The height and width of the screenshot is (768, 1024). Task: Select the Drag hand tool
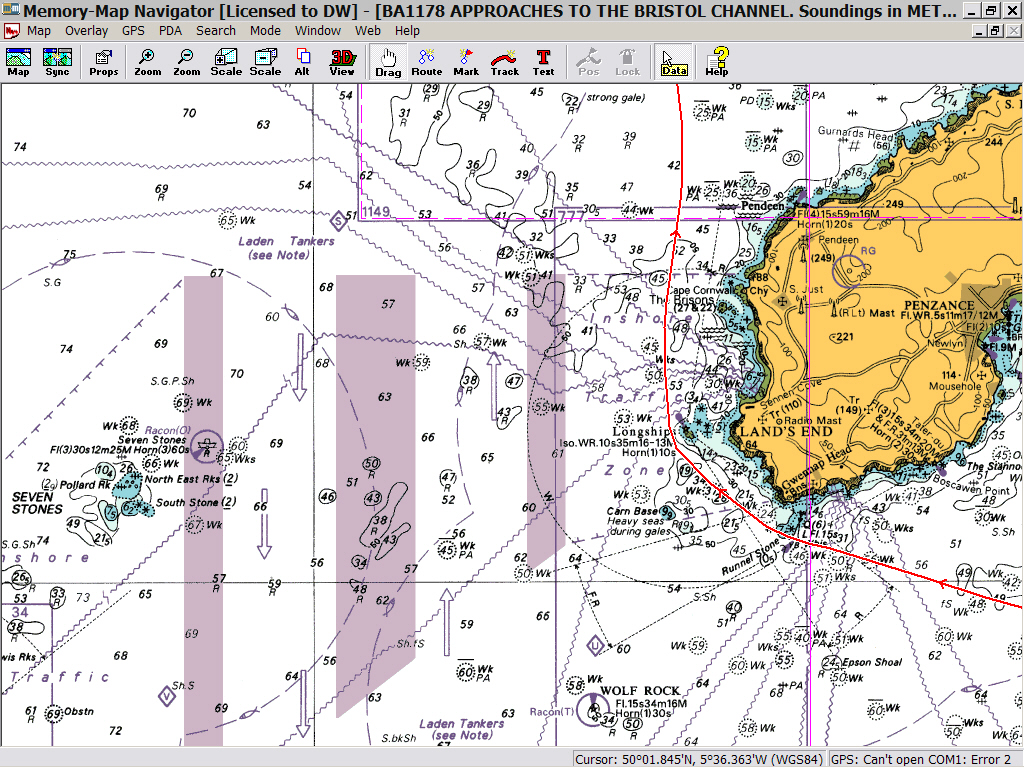tap(388, 62)
